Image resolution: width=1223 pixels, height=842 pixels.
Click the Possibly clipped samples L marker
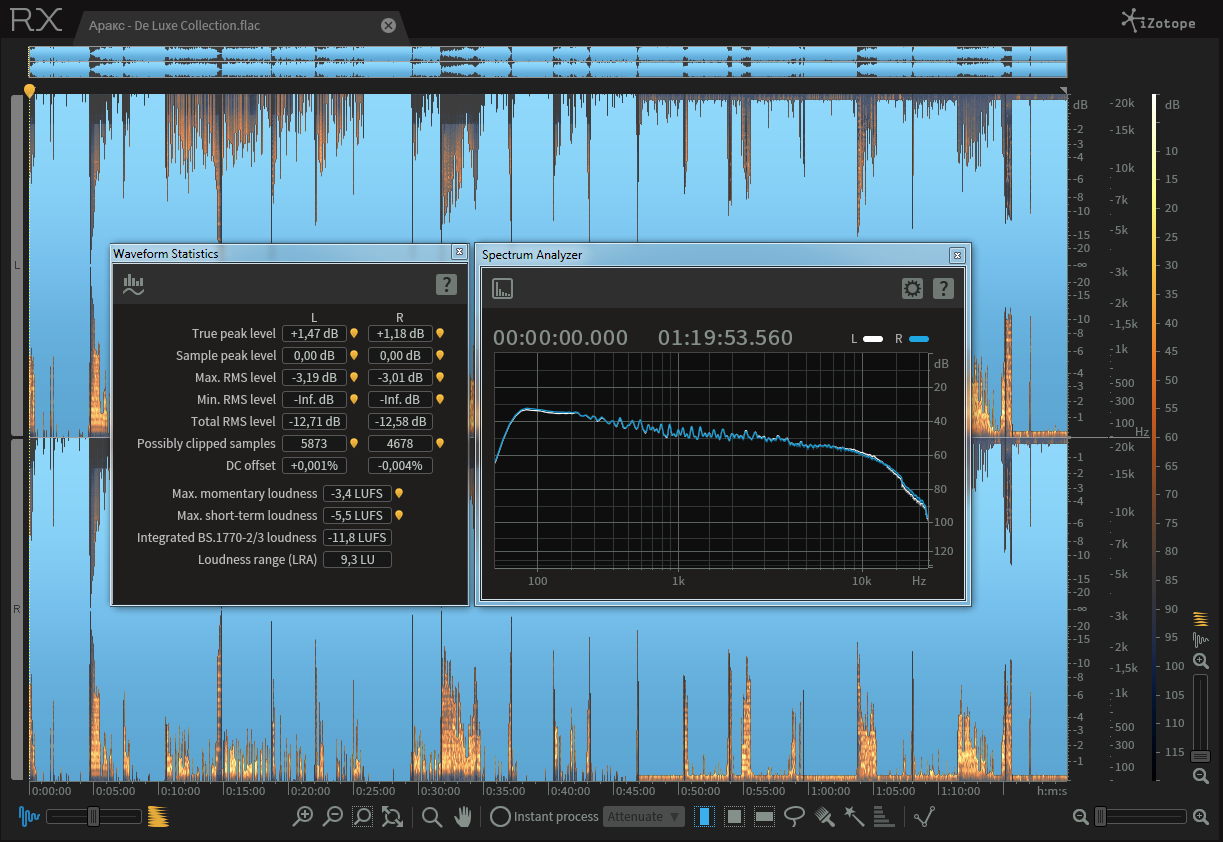(x=353, y=444)
